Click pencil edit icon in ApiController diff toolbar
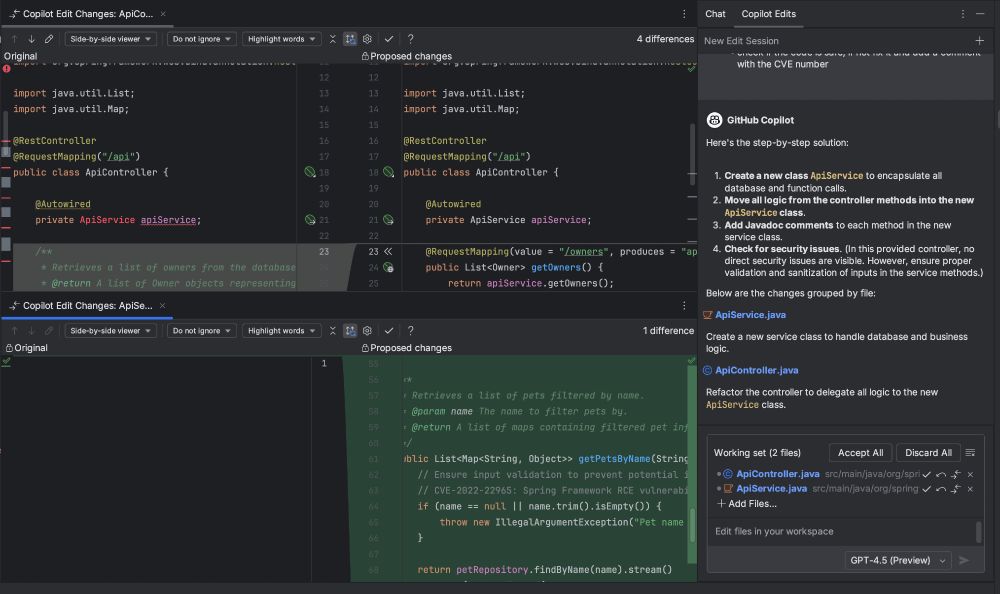1000x594 pixels. point(48,39)
